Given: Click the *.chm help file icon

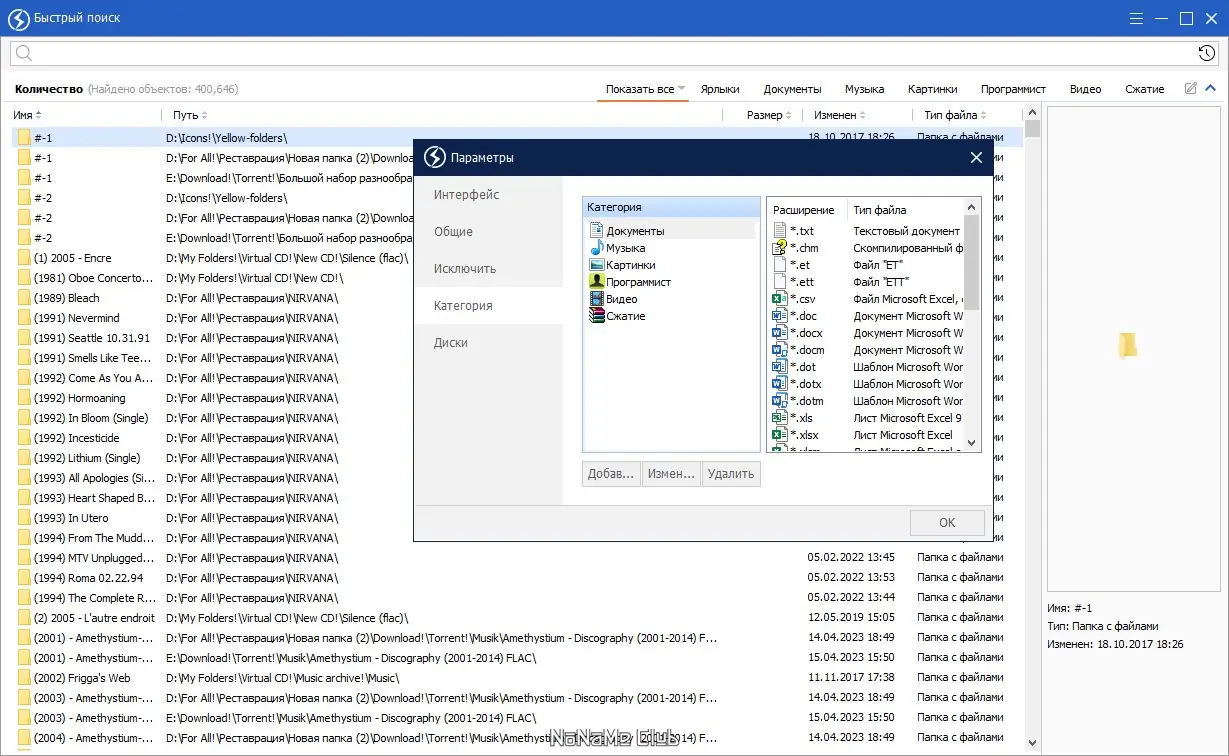Looking at the screenshot, I should tap(780, 248).
